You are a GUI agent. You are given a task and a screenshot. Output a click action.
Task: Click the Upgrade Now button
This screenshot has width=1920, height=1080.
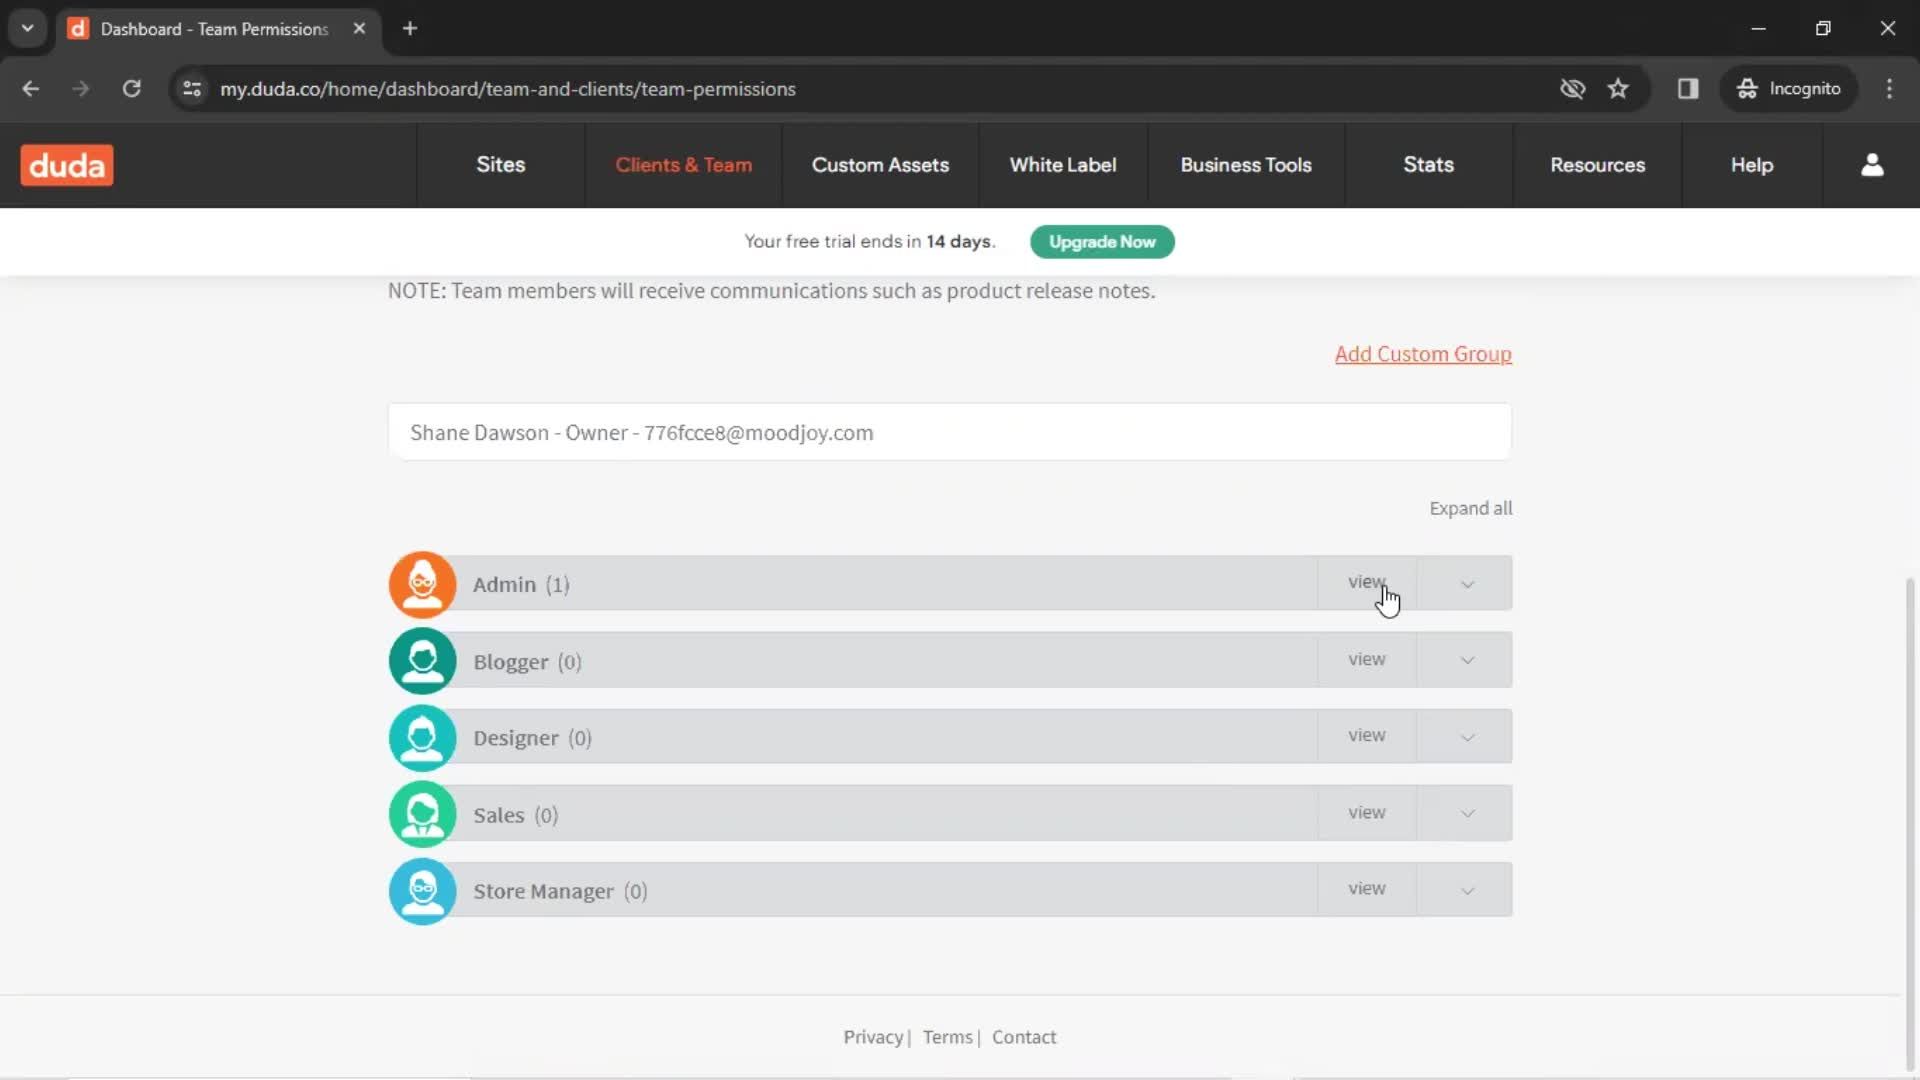(x=1102, y=242)
